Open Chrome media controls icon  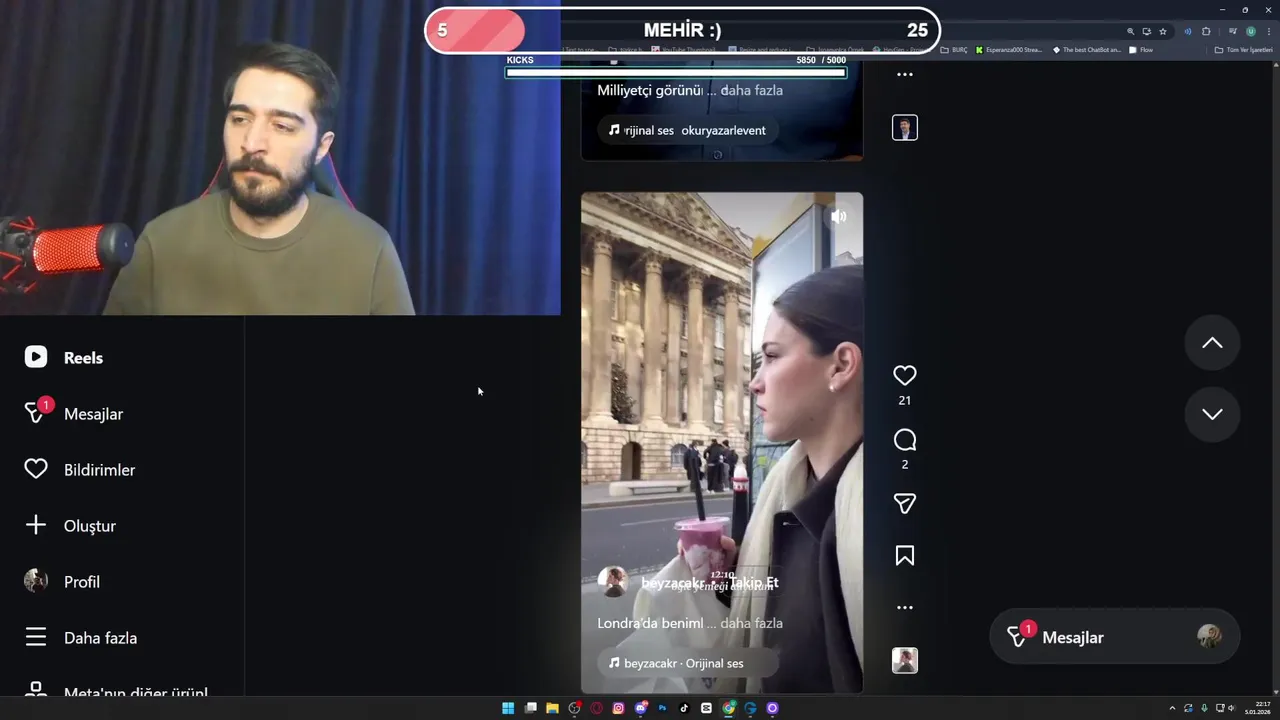pos(1233,31)
